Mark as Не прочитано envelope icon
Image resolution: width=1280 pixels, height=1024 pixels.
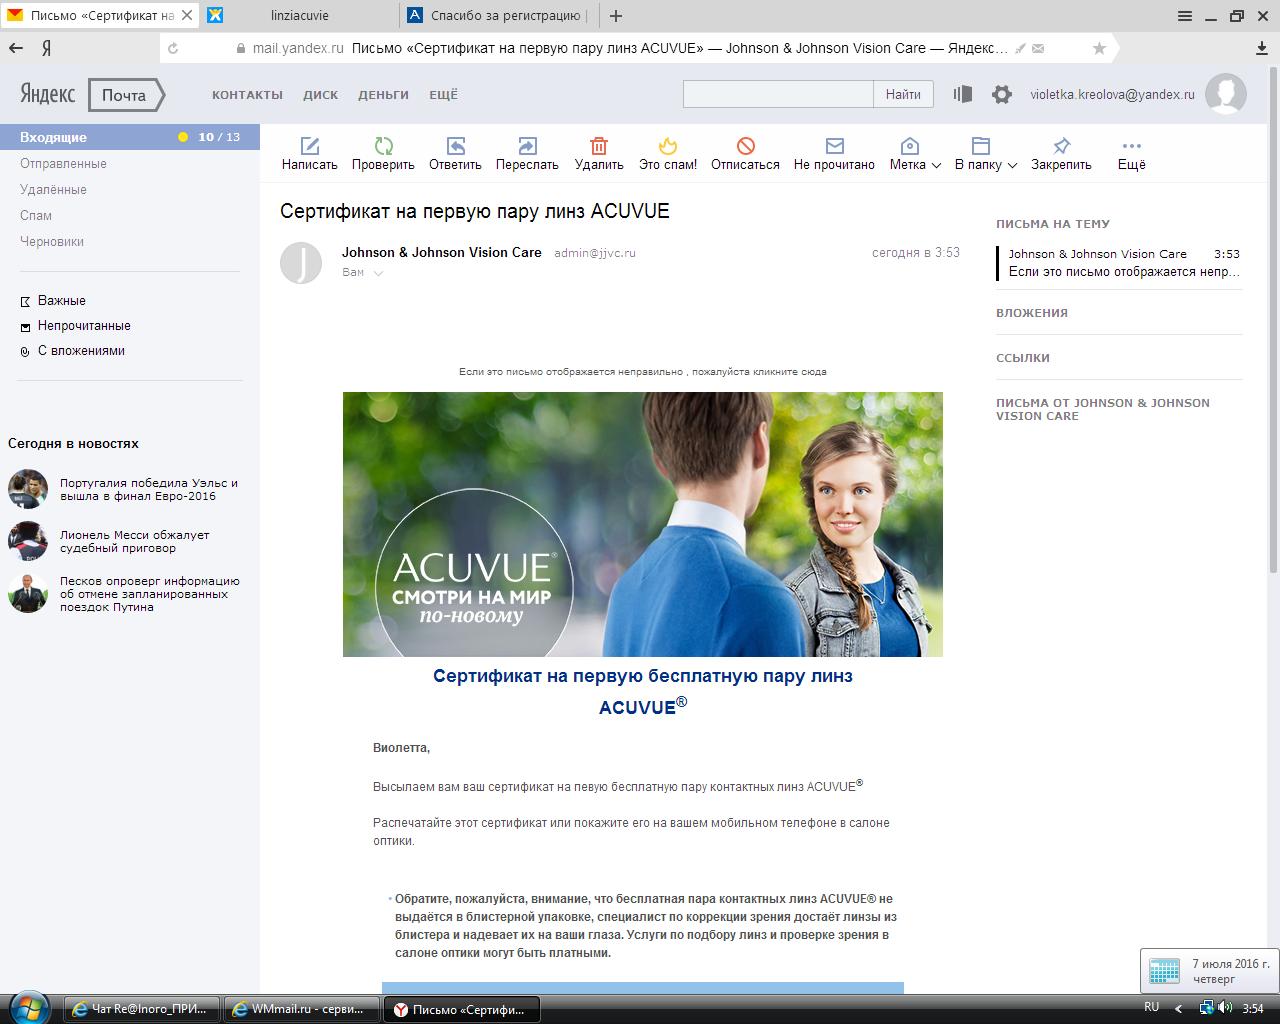click(834, 146)
